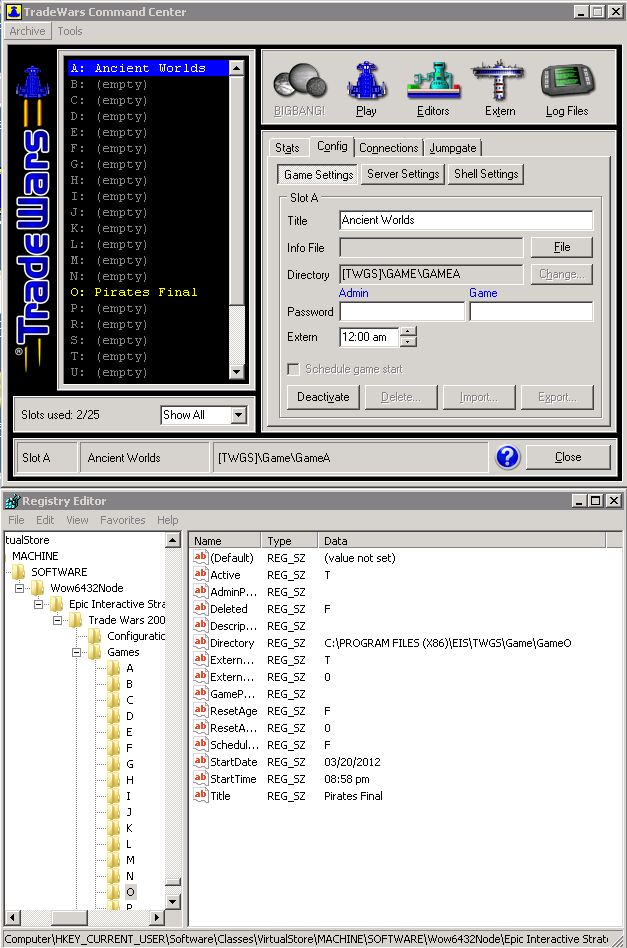Screen dimensions: 627x948
Task: Select slot A: Ancient Worlds in game list
Action: coord(148,68)
